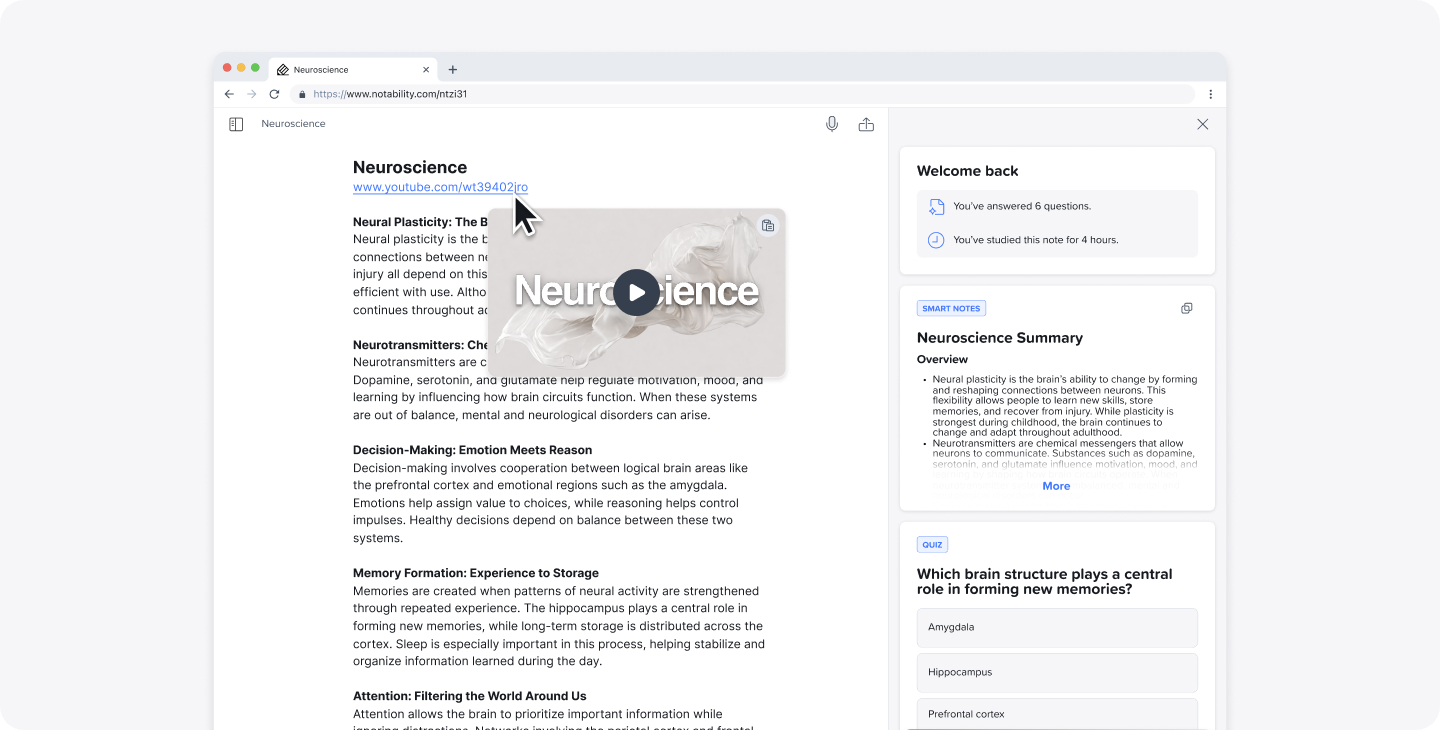1440x730 pixels.
Task: Play the Neuroscience video
Action: click(x=636, y=292)
